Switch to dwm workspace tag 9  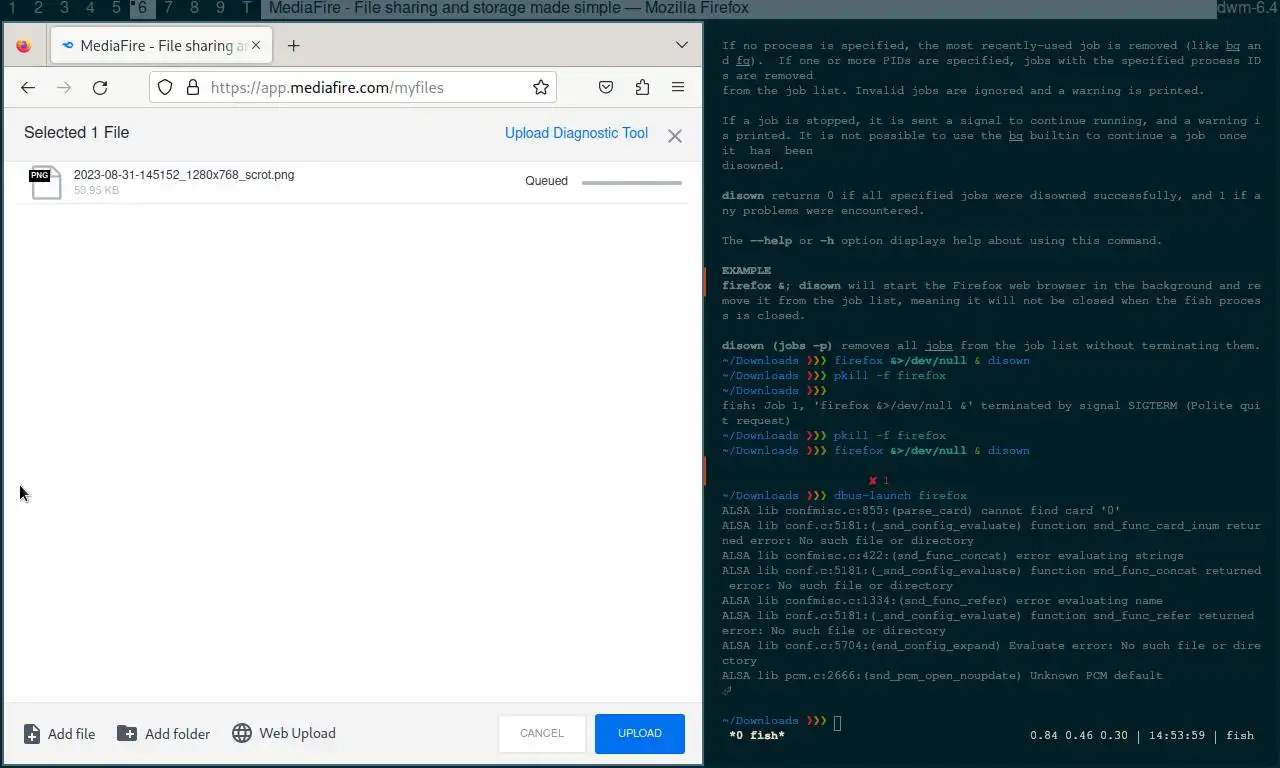220,8
